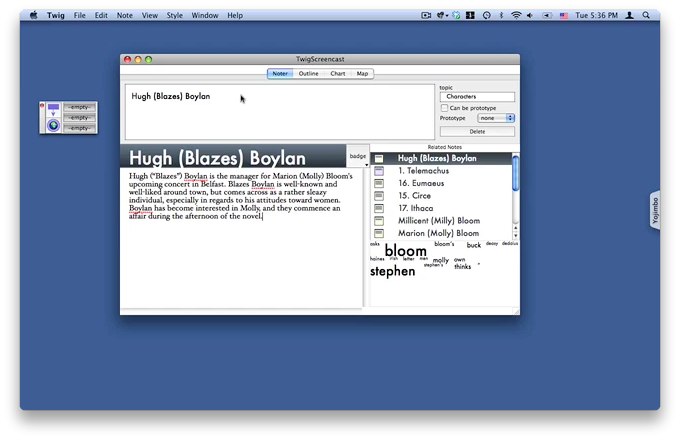Click the third -empty- slot button

[x=79, y=128]
